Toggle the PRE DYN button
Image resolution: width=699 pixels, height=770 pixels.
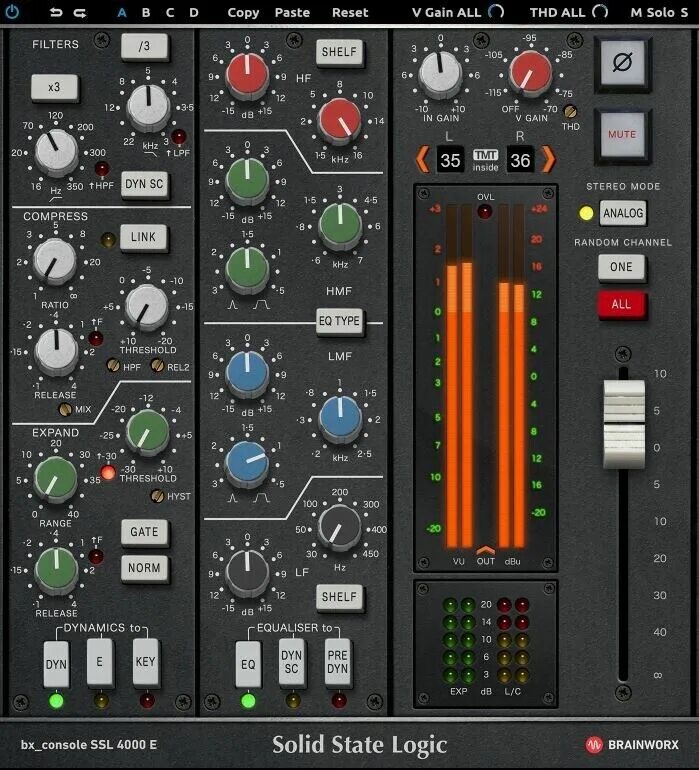[337, 661]
